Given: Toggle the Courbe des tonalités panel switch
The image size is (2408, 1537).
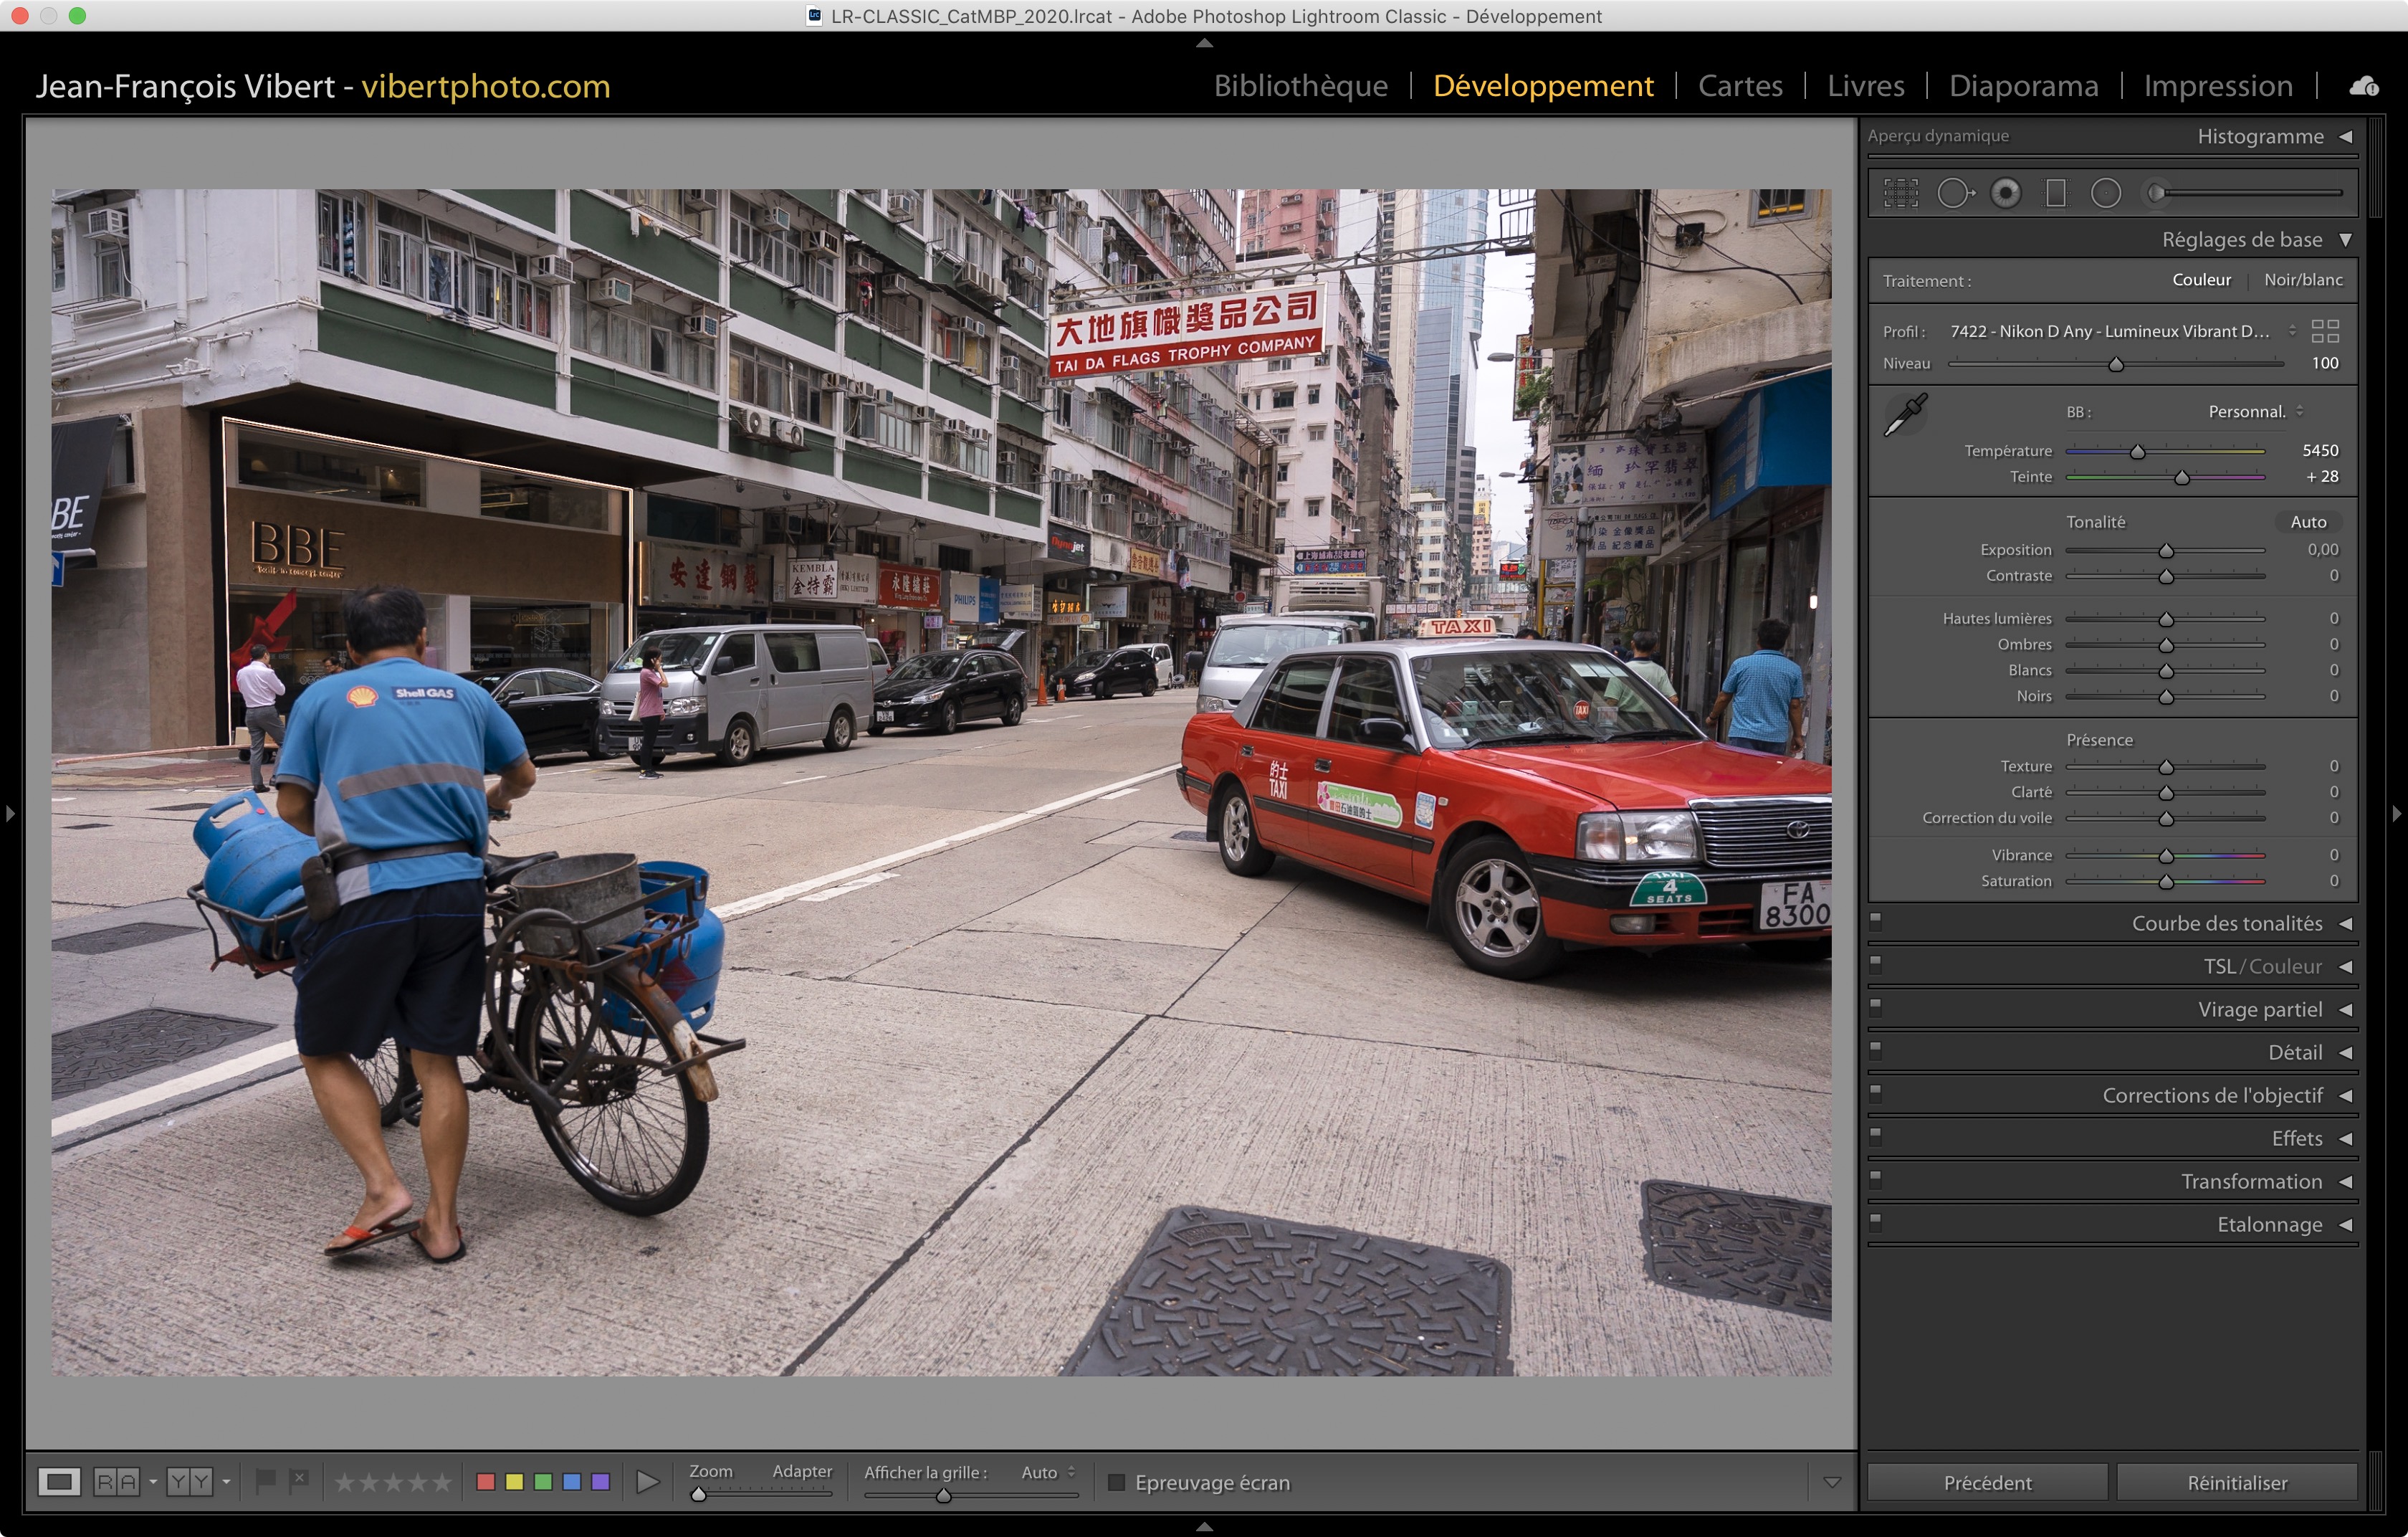Looking at the screenshot, I should click(1876, 921).
